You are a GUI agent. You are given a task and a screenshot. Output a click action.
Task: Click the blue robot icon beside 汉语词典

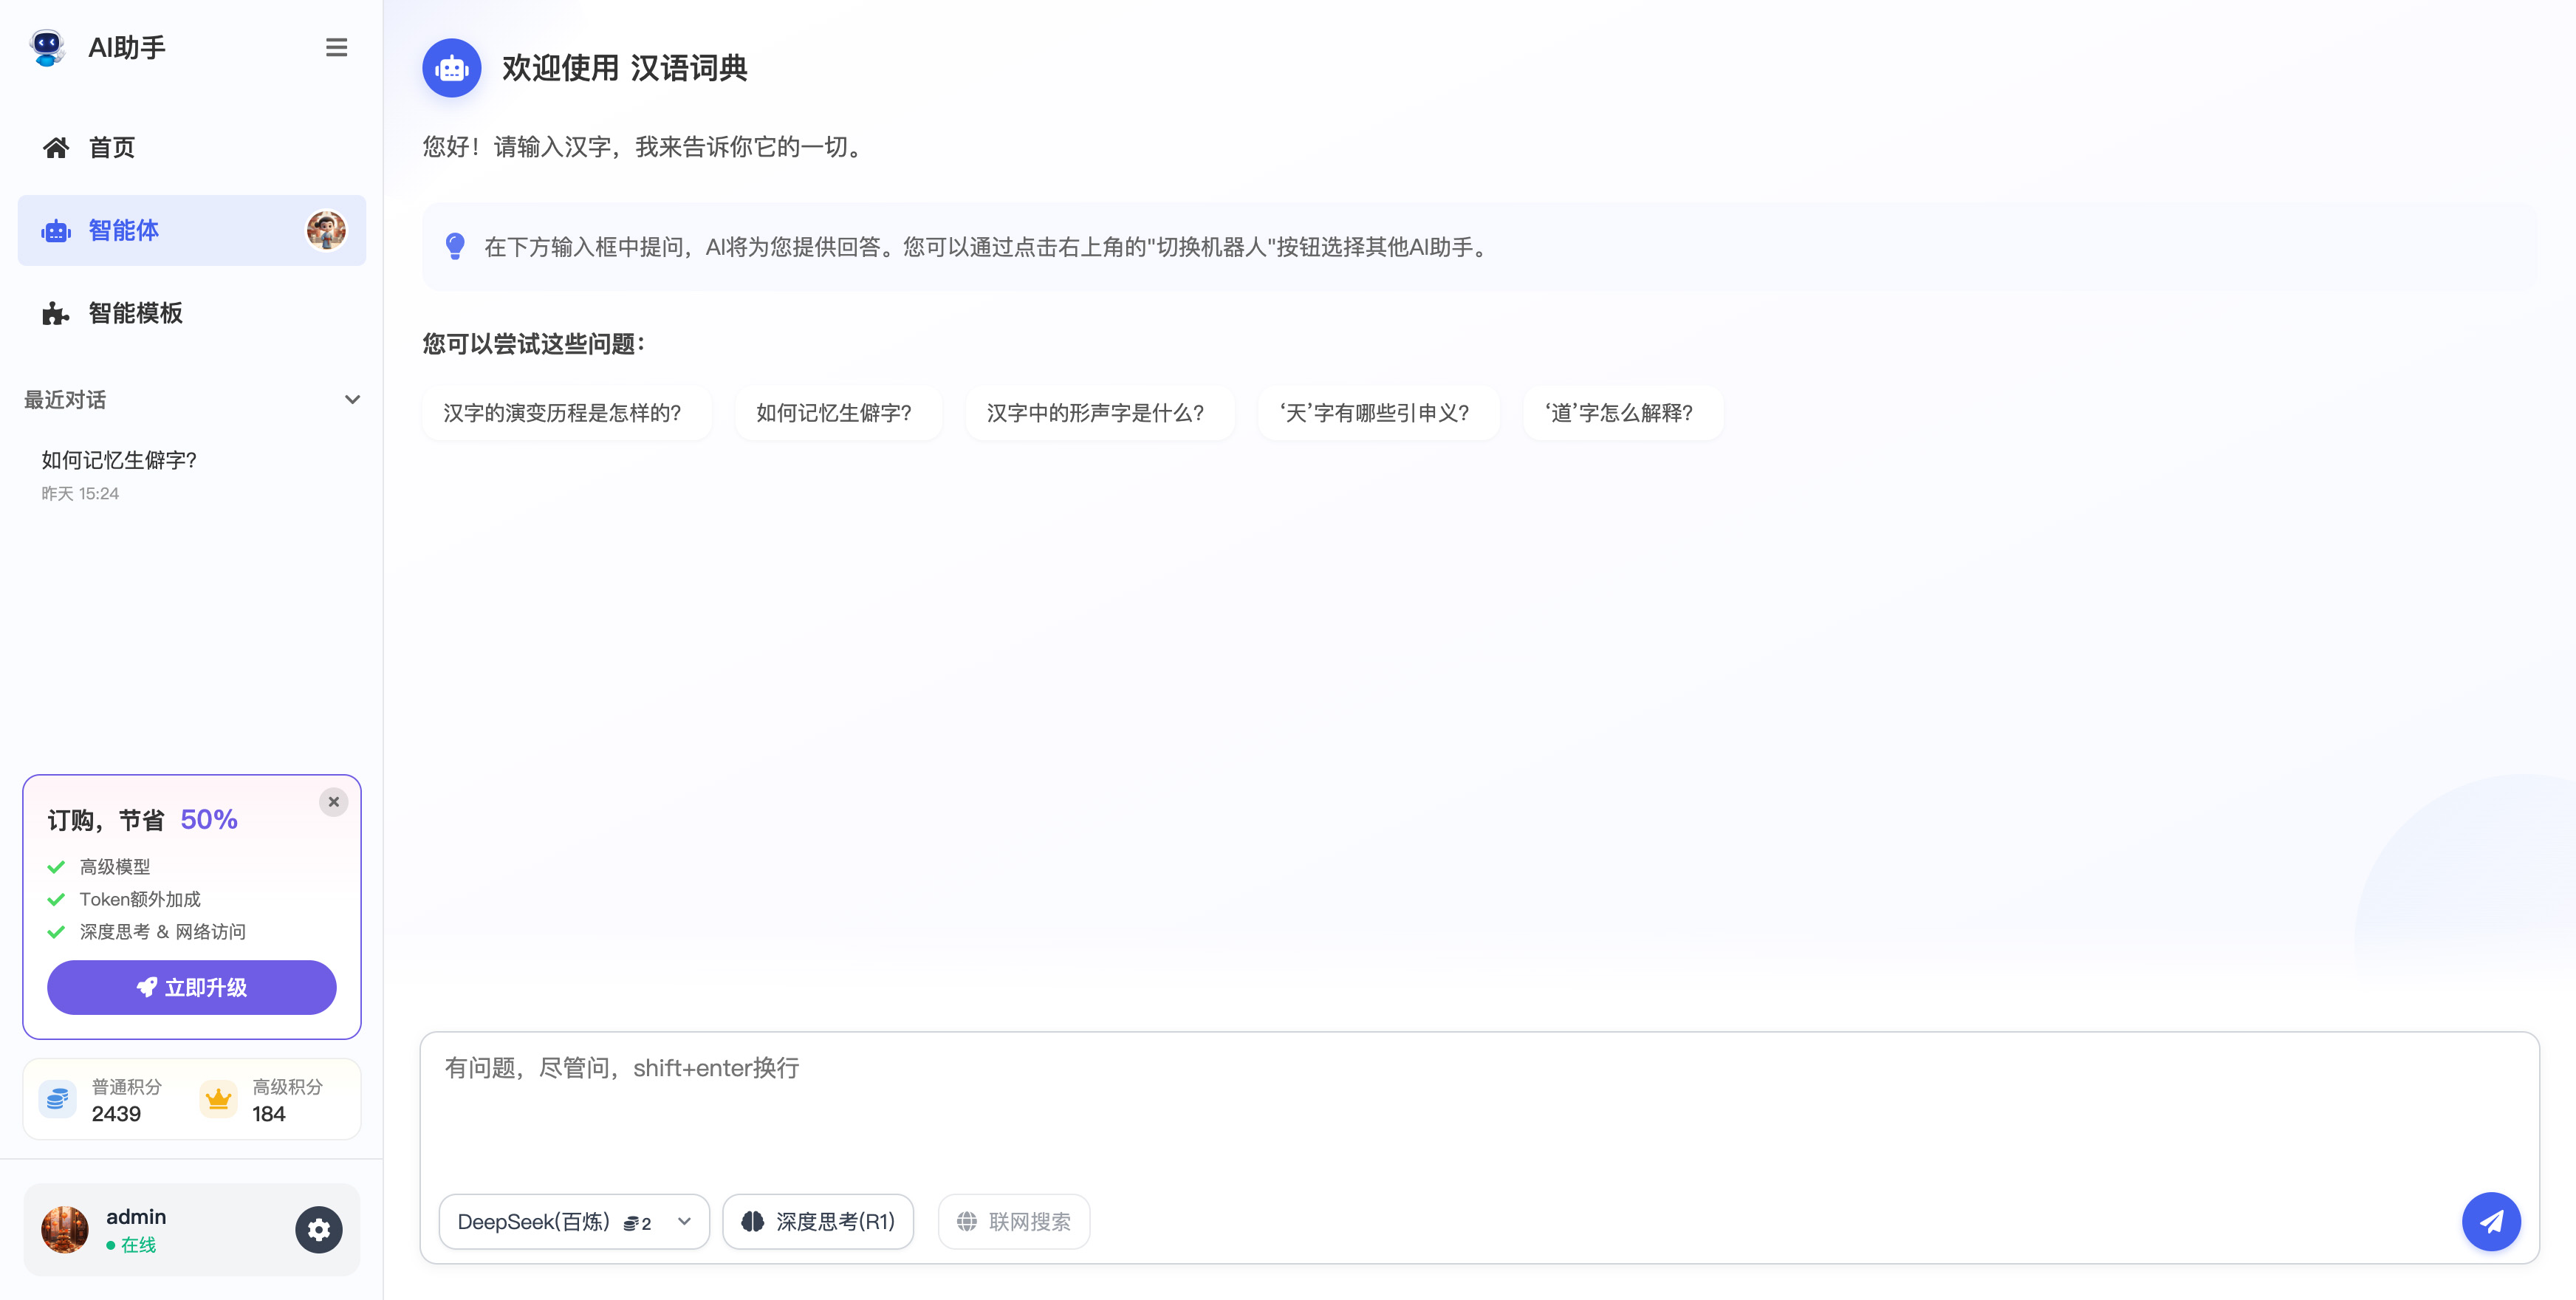pos(451,68)
